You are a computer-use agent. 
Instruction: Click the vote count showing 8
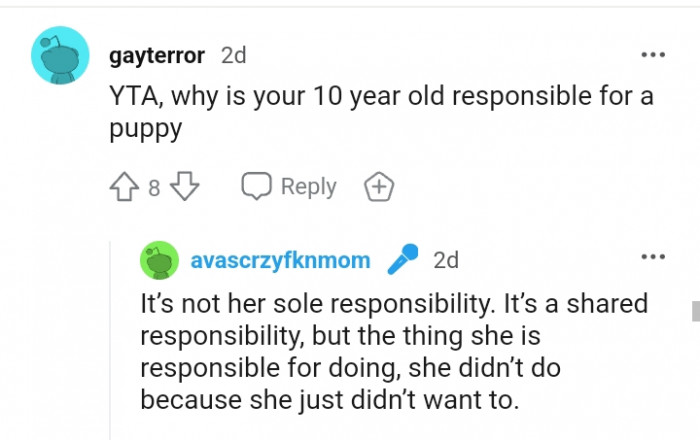154,188
